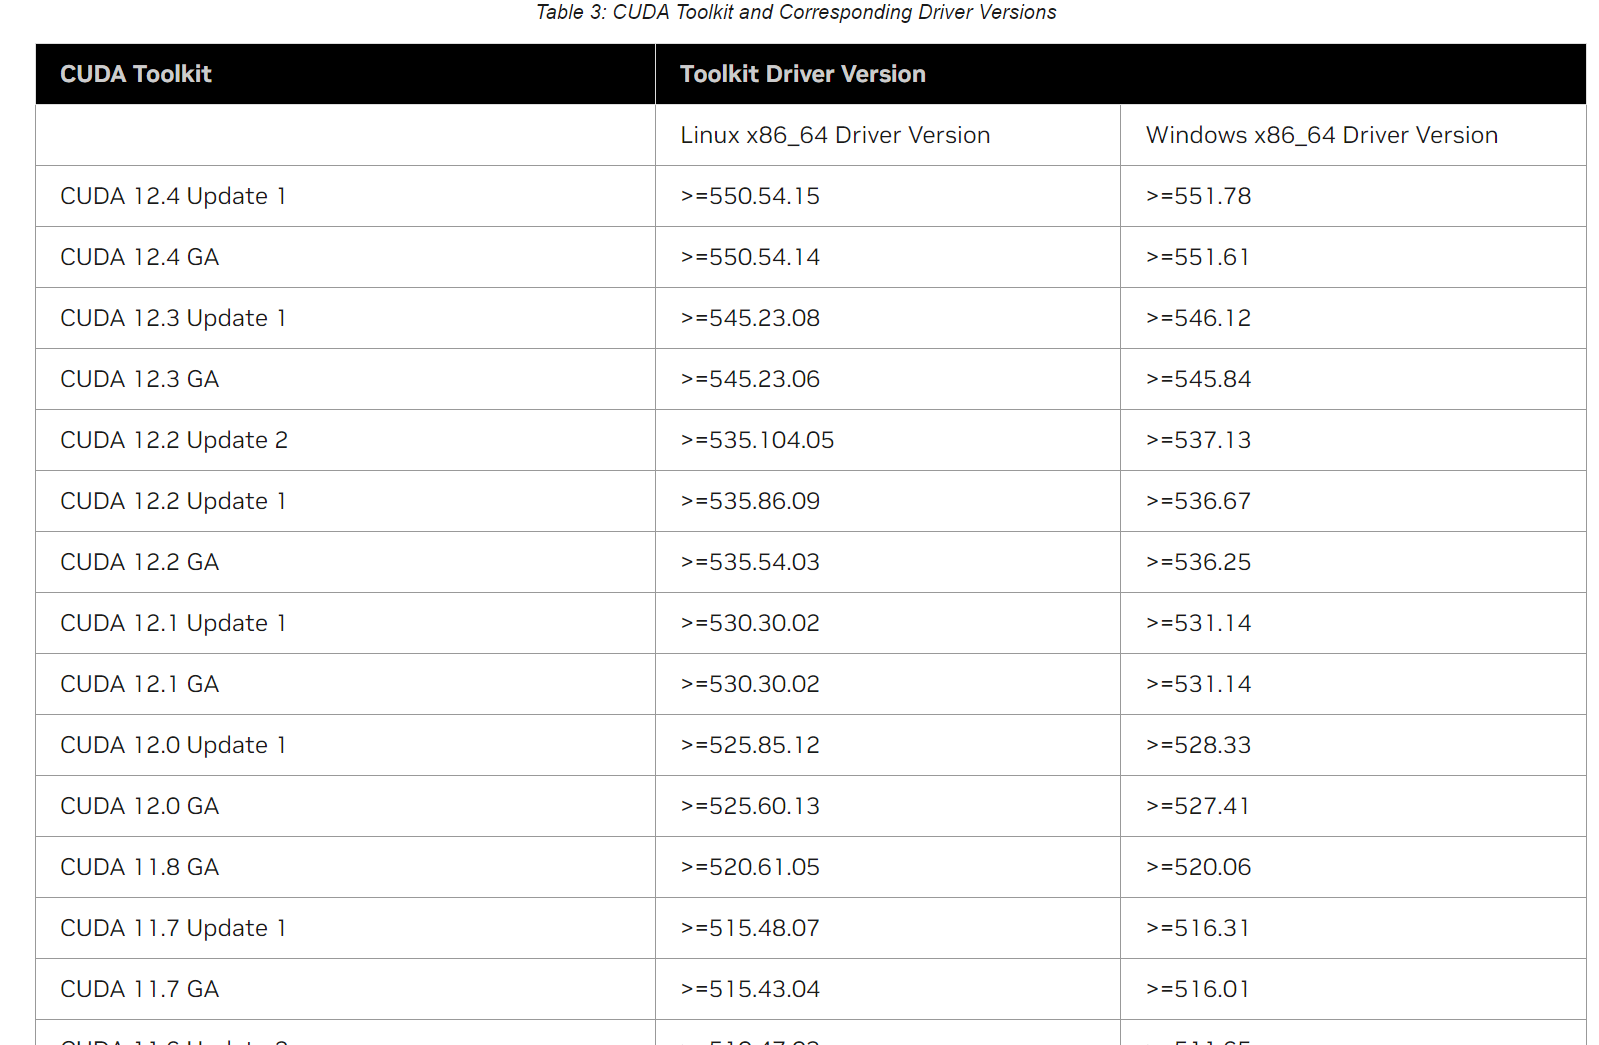1599x1045 pixels.
Task: Click the >=550.54.14 Linux driver cell
Action: tap(750, 257)
